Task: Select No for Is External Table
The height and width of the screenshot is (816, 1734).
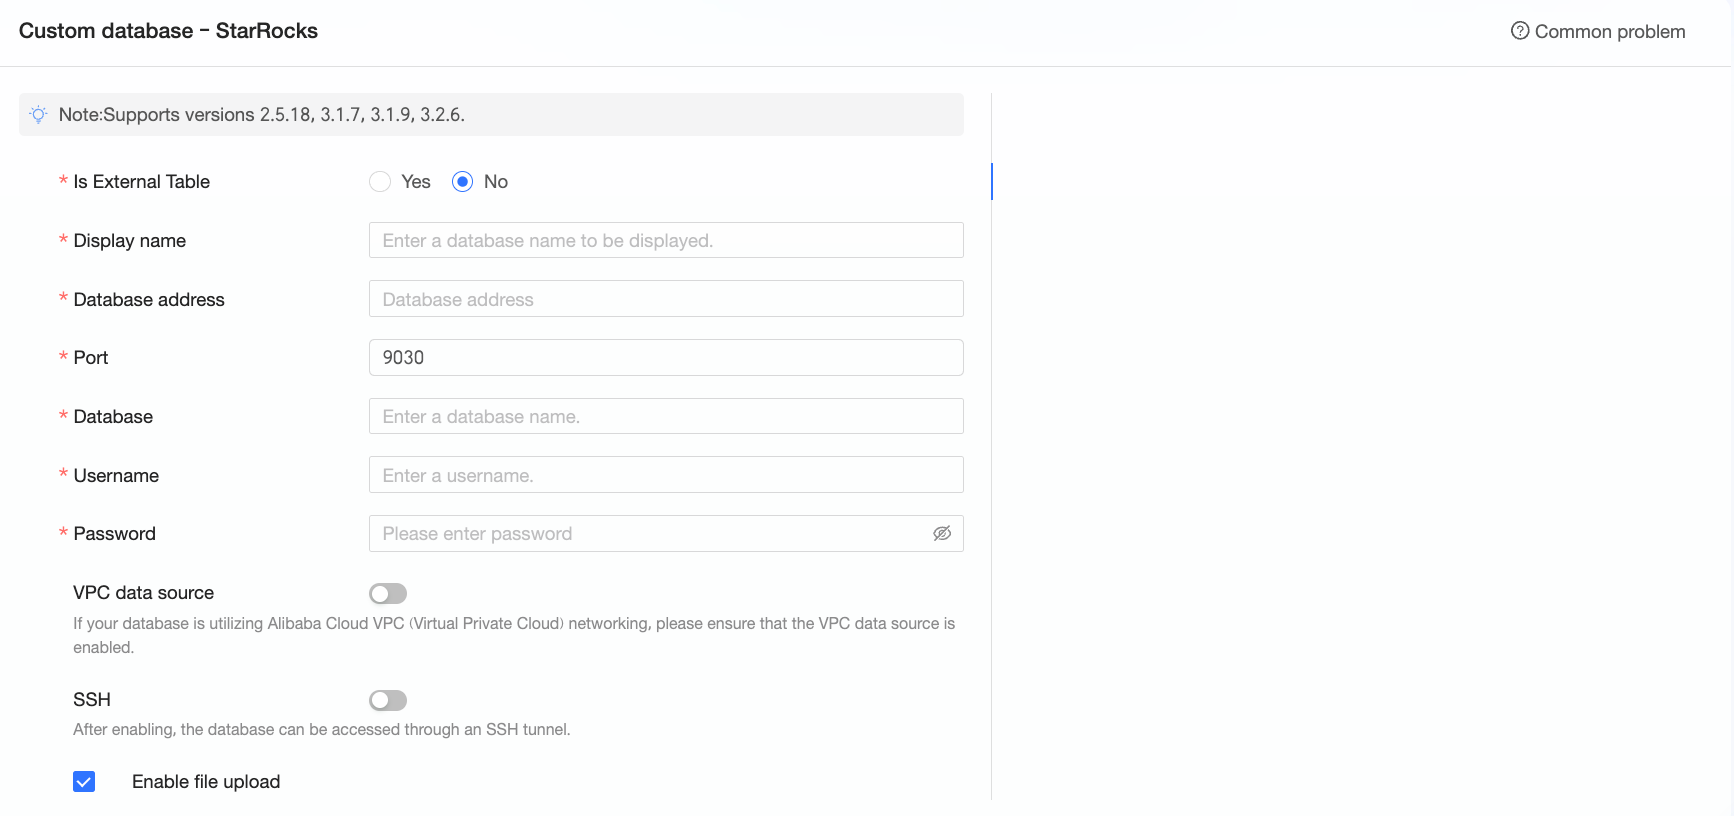Action: 462,182
